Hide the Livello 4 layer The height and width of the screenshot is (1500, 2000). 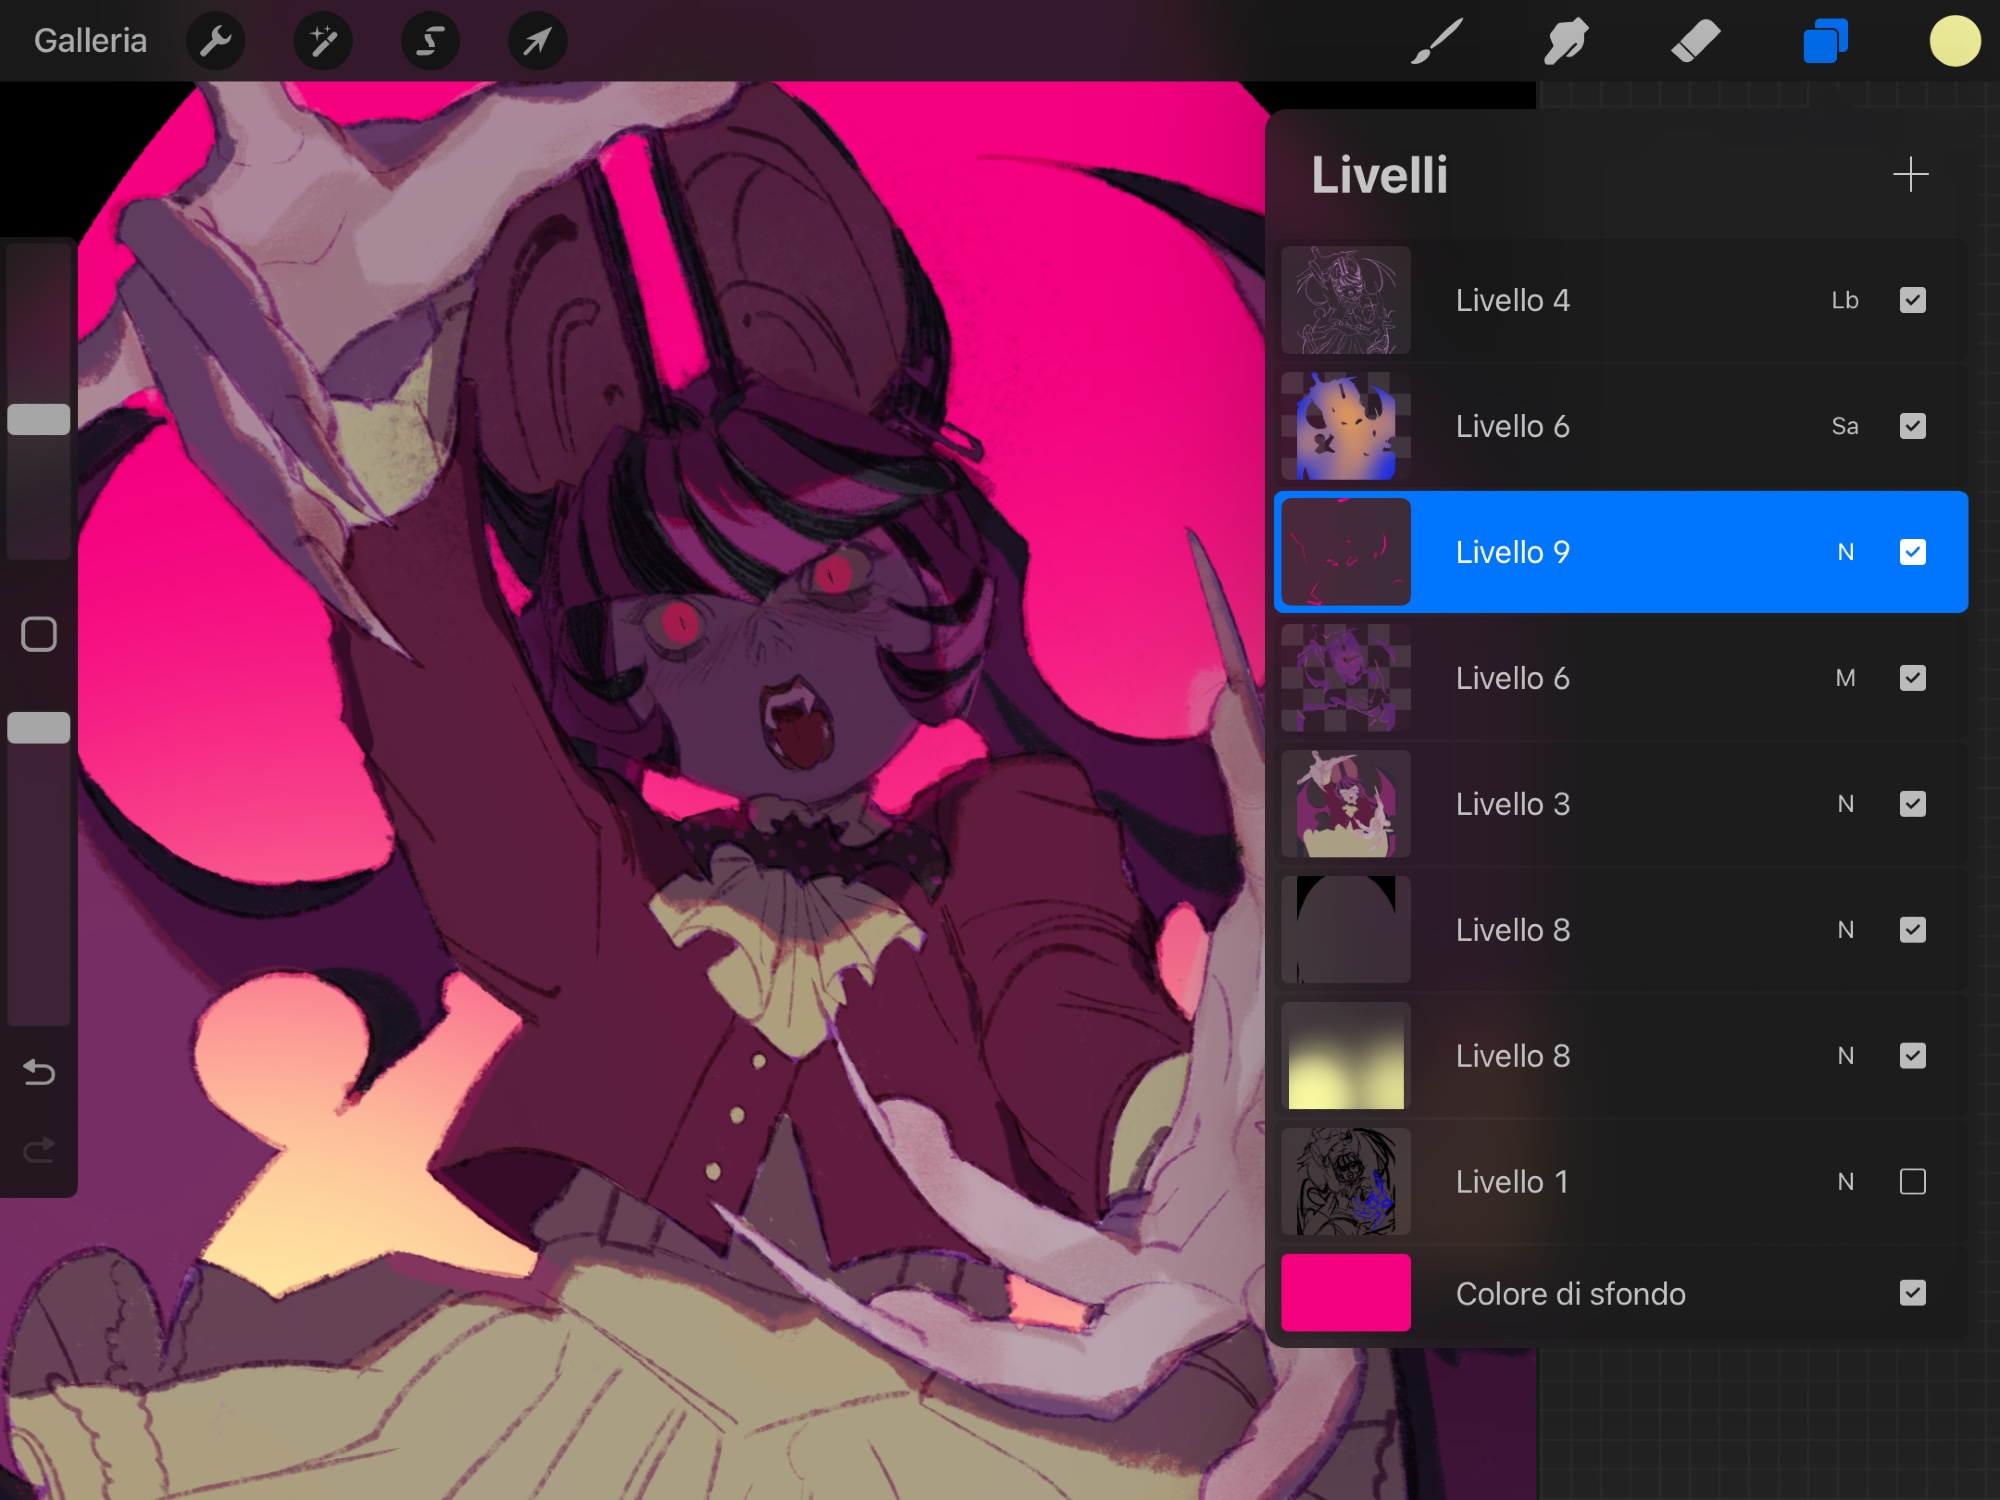pos(1912,300)
